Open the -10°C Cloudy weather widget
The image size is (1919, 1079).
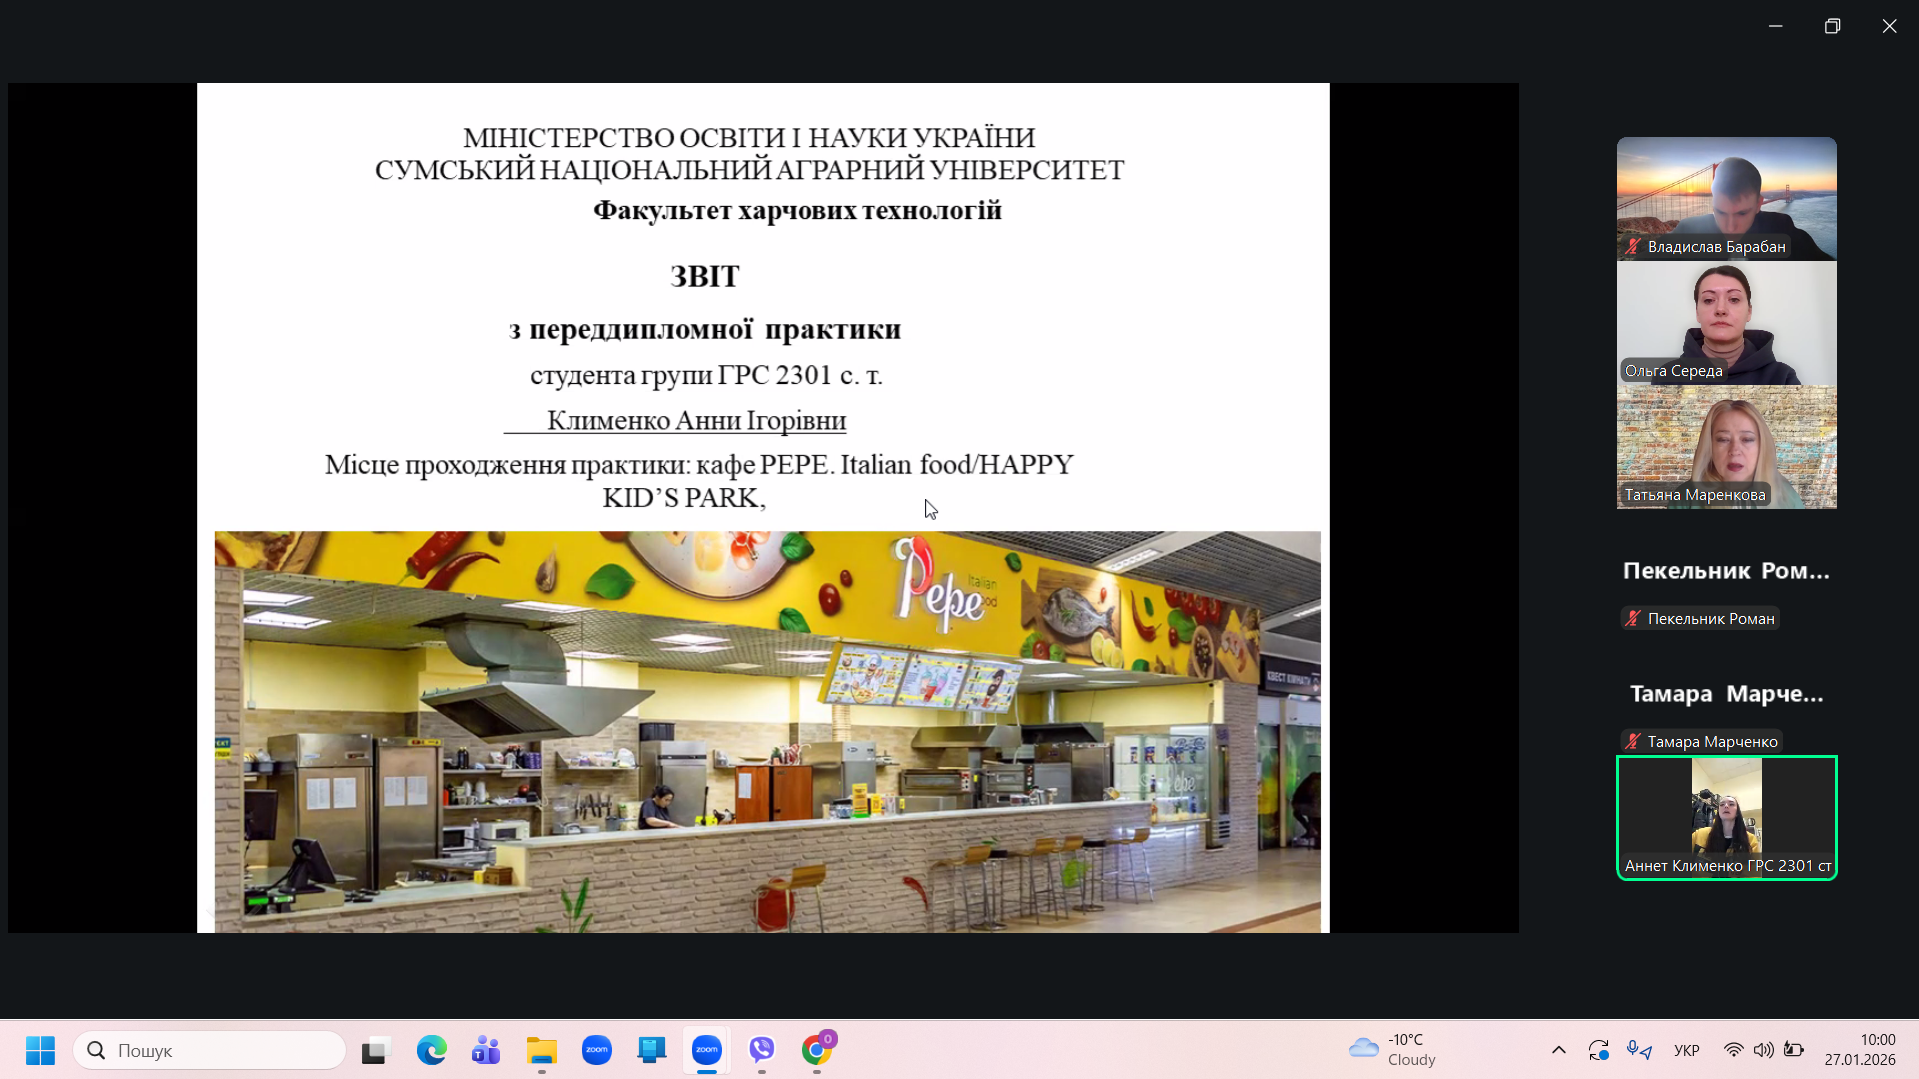[x=1392, y=1050]
